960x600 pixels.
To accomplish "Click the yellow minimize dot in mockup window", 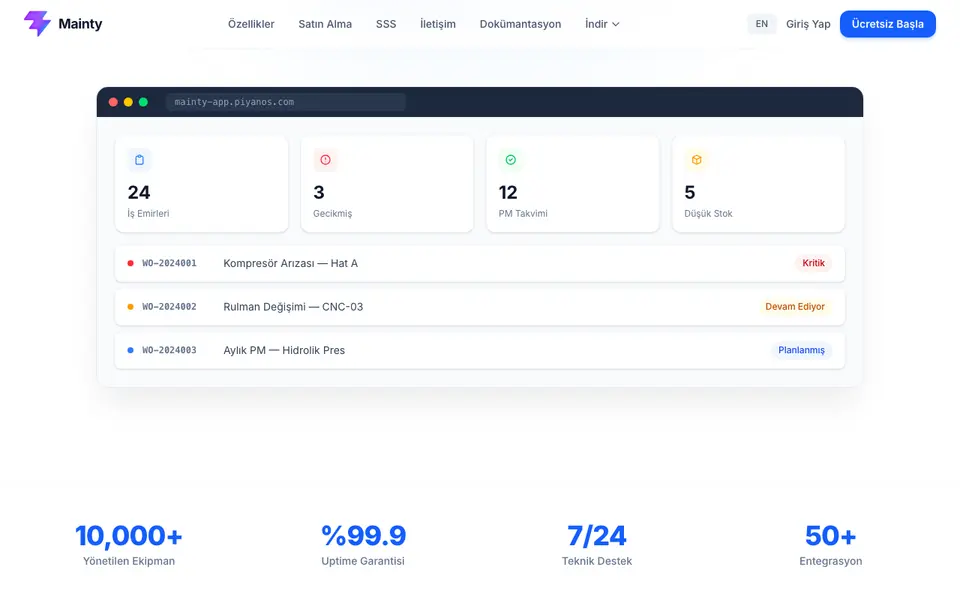I will 128,102.
